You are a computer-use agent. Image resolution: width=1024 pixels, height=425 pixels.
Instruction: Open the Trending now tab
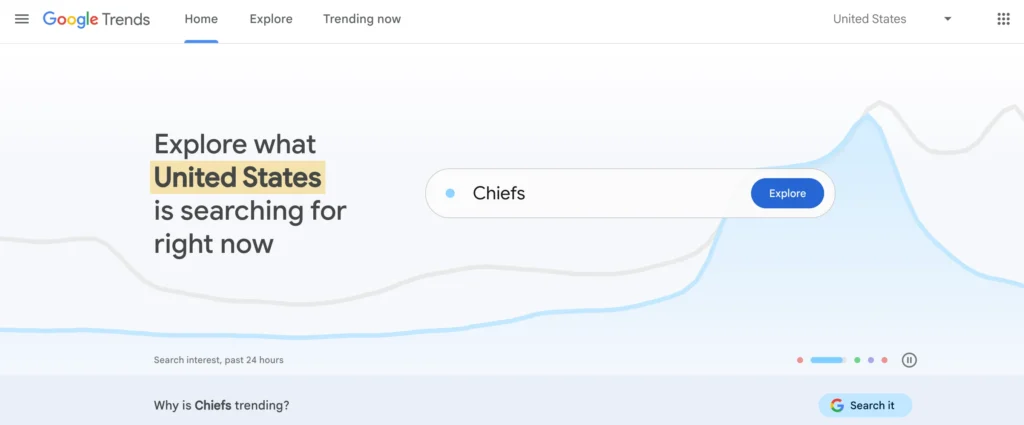tap(362, 19)
